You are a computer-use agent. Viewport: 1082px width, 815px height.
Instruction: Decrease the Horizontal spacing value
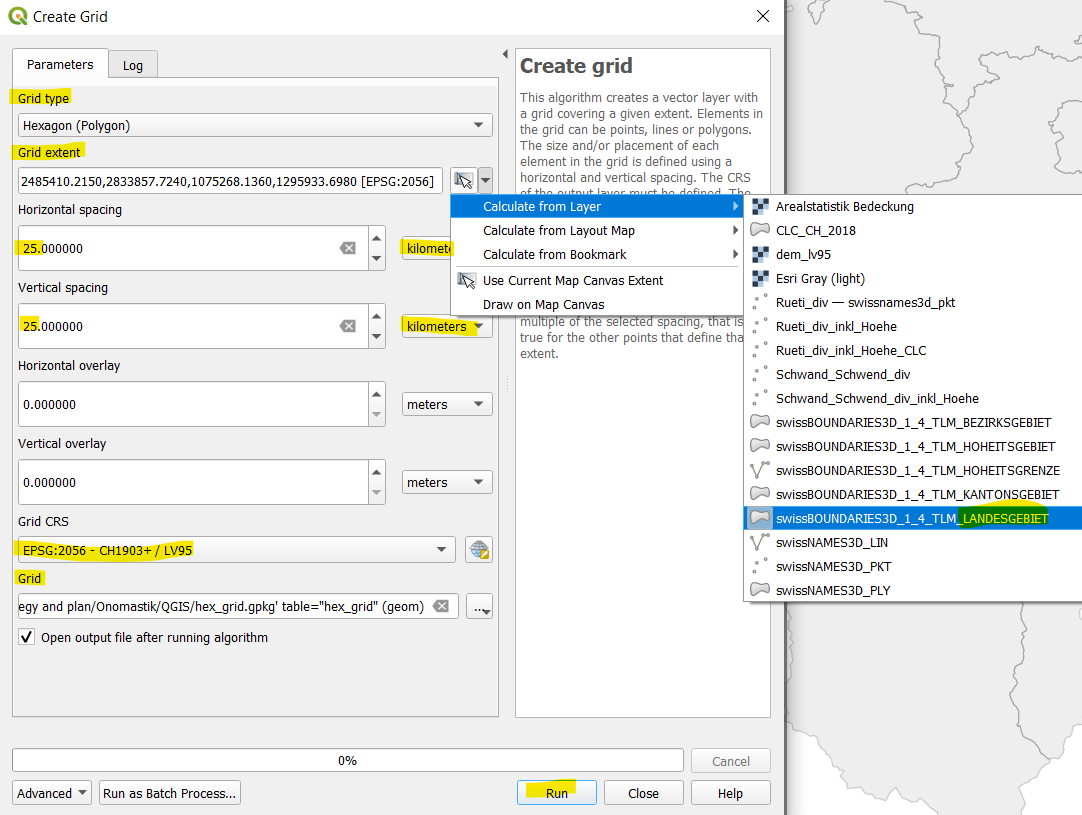point(377,259)
